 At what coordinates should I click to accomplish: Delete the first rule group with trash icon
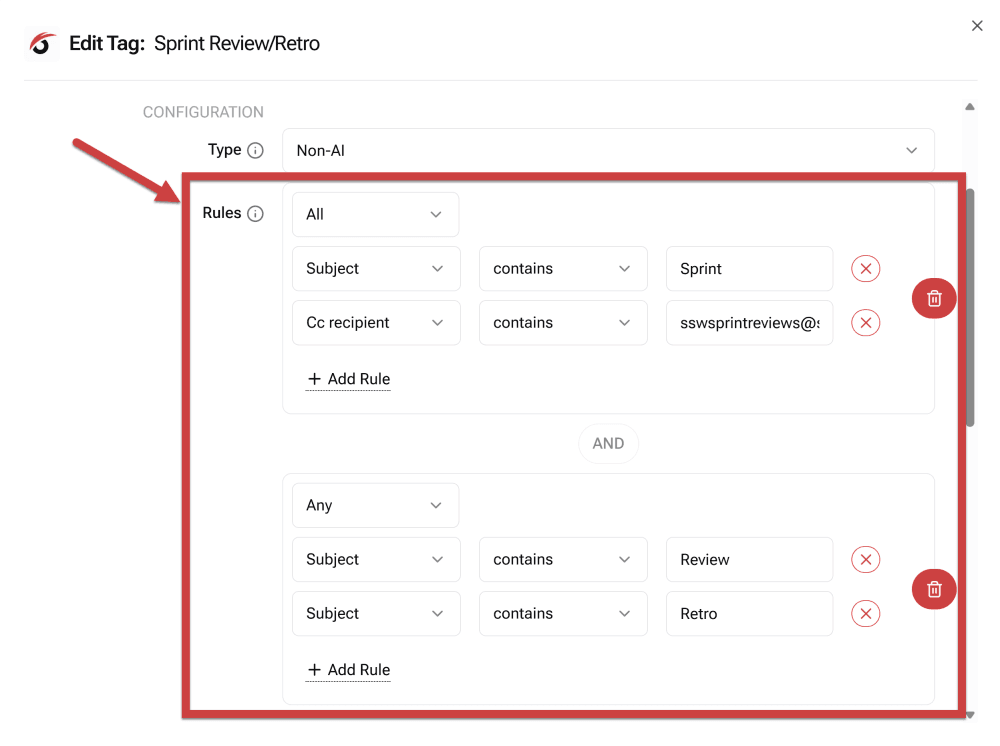tap(934, 298)
